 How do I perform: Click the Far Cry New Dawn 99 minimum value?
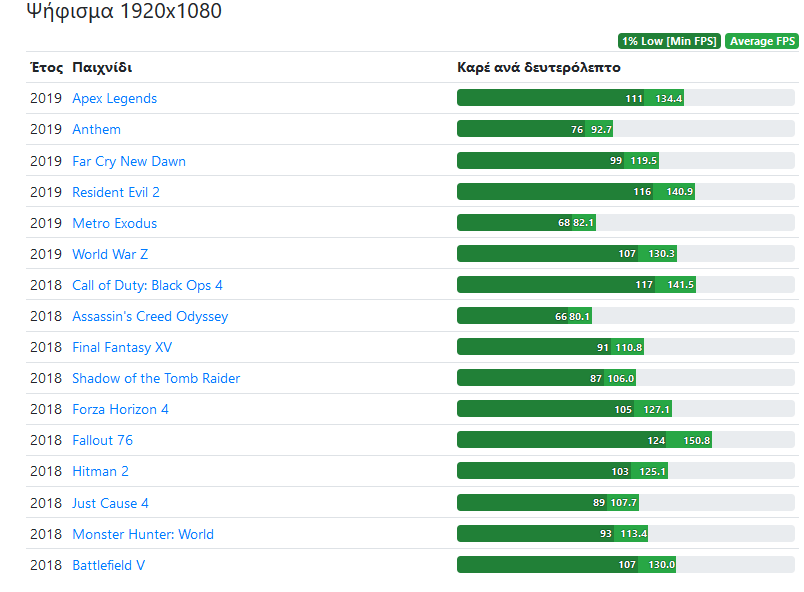click(x=616, y=160)
